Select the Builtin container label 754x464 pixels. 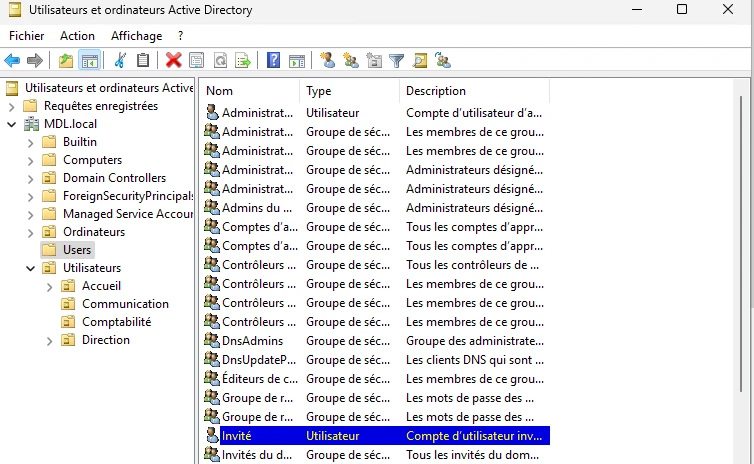pos(80,142)
